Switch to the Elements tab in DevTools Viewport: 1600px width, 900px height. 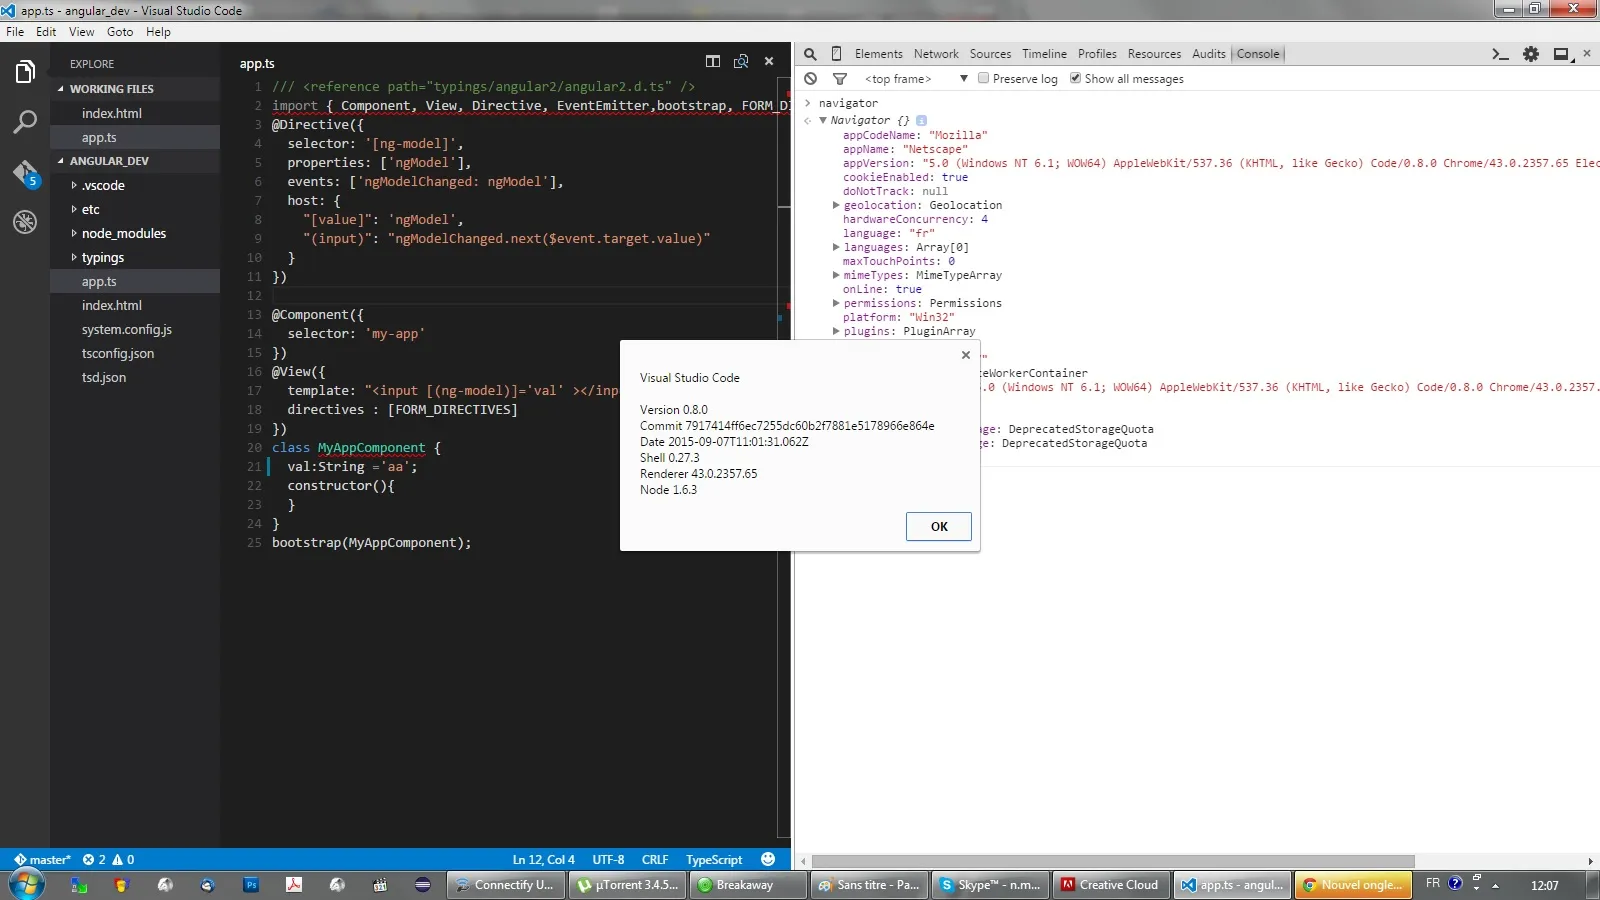(879, 54)
